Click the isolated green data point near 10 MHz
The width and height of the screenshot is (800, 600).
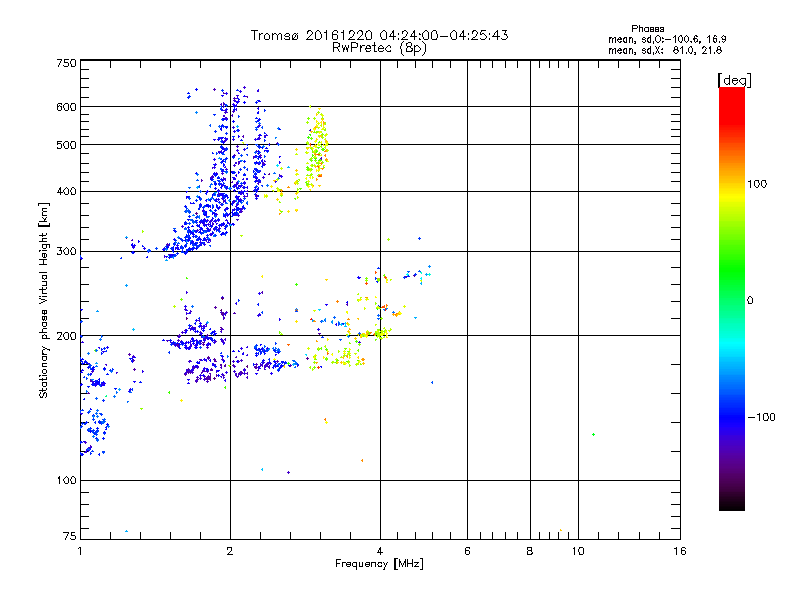(593, 435)
